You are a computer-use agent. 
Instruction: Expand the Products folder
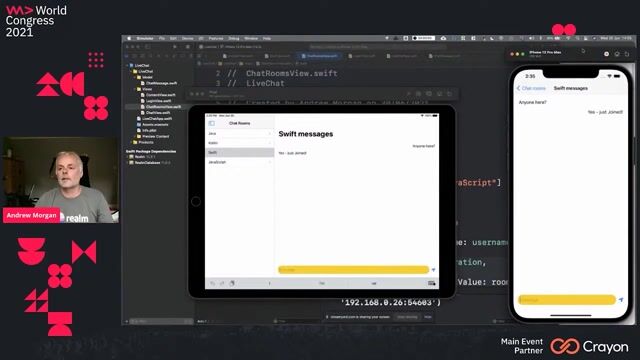point(131,142)
